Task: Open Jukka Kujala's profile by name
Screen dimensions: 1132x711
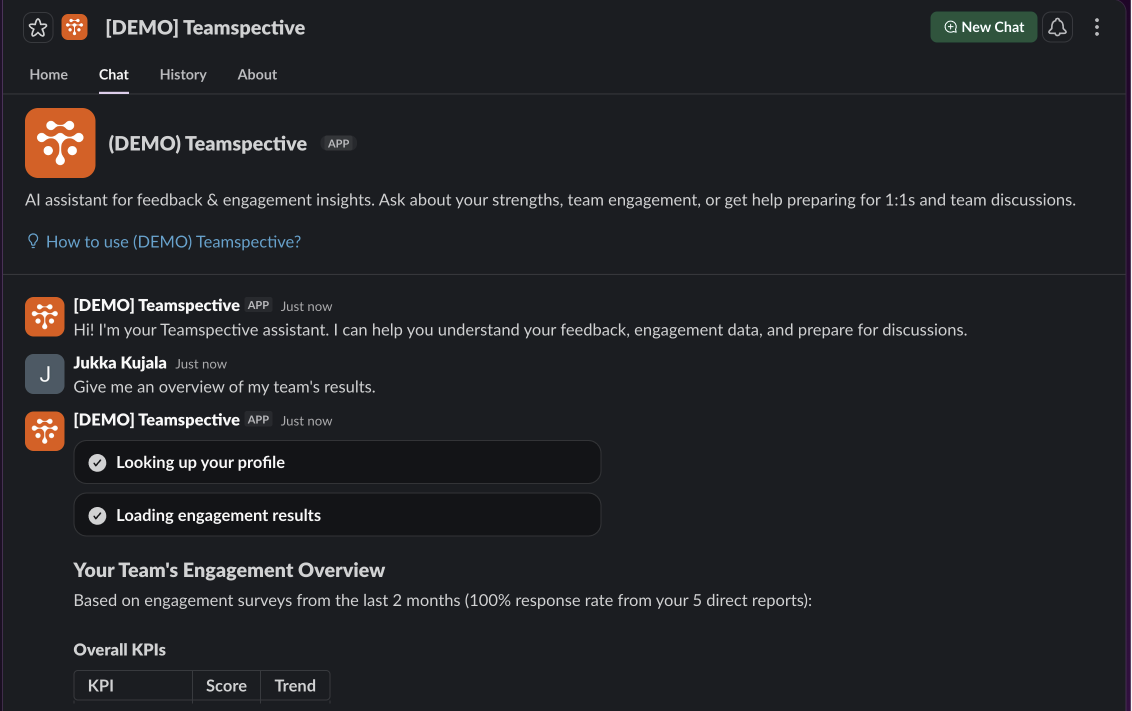Action: click(x=120, y=362)
